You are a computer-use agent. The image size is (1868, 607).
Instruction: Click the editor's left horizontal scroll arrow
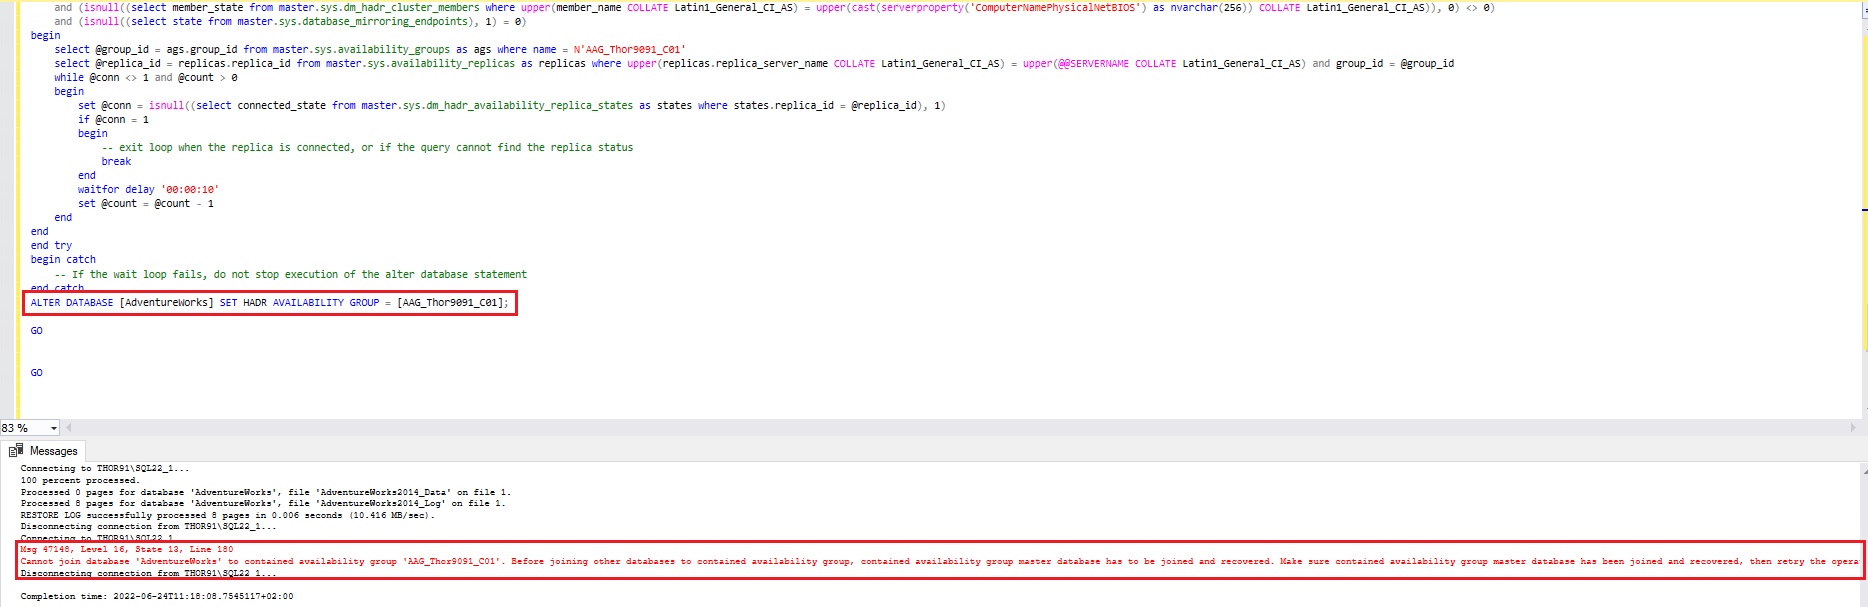[x=69, y=428]
